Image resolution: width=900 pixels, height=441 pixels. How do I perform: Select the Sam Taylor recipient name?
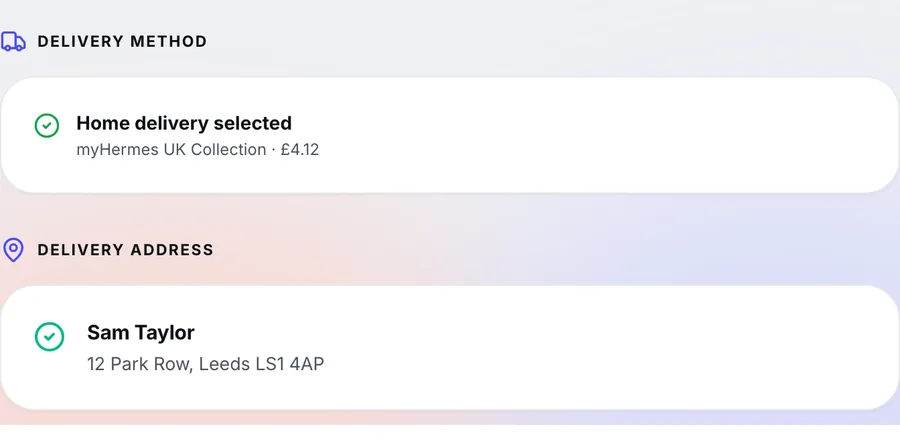(x=141, y=332)
